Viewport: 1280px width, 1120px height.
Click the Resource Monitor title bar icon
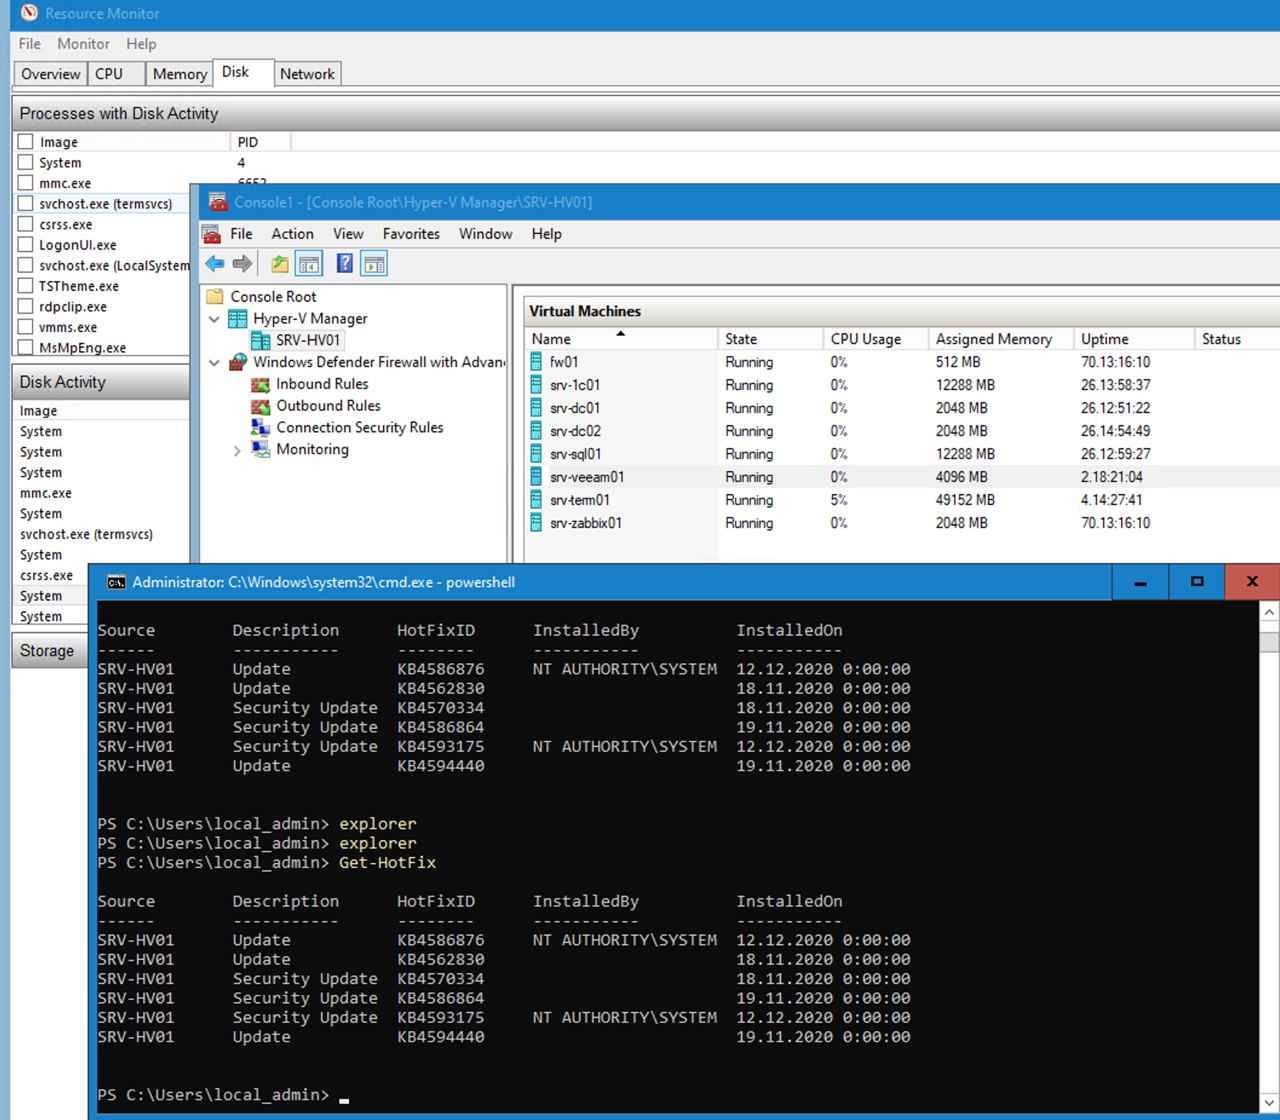pos(29,14)
